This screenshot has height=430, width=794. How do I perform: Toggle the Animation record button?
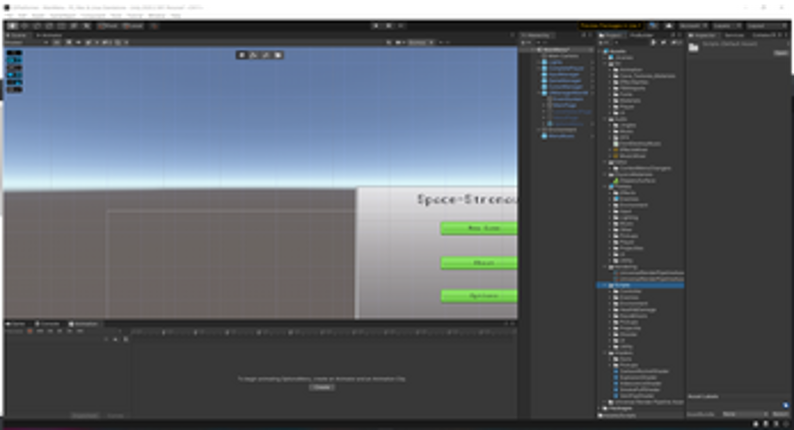coord(30,331)
